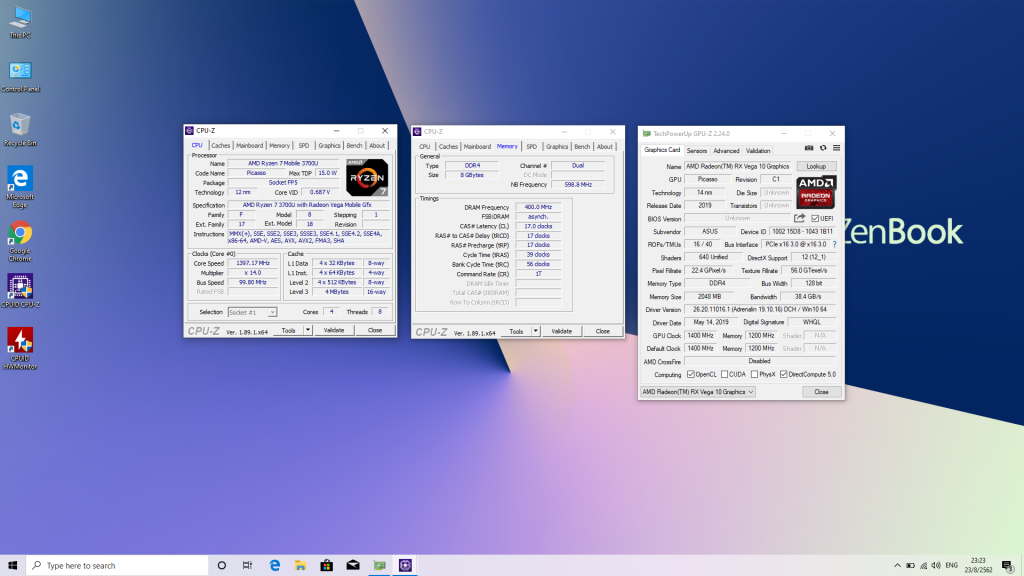Toggle the UEFI checkbox in GPU-Z
The width and height of the screenshot is (1024, 576).
[815, 219]
